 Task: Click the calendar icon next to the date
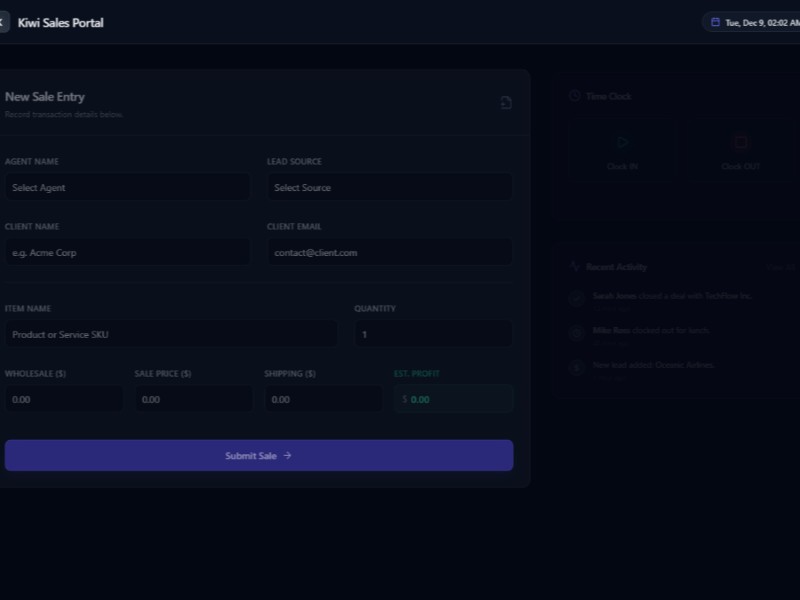point(715,21)
